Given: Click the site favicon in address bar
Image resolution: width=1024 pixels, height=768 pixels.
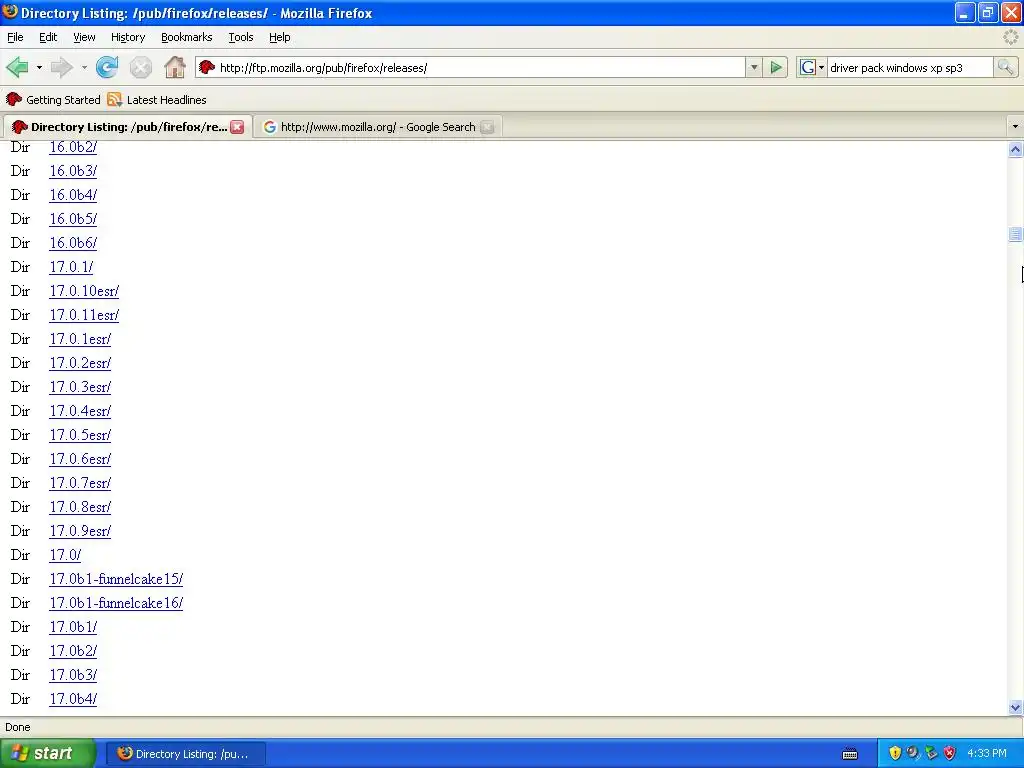Looking at the screenshot, I should 207,67.
